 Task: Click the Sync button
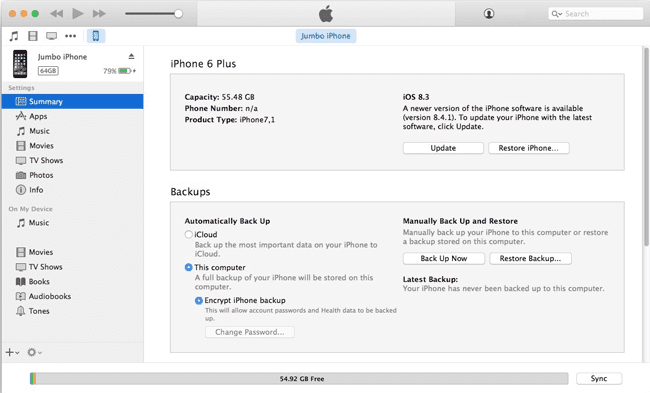[x=599, y=378]
